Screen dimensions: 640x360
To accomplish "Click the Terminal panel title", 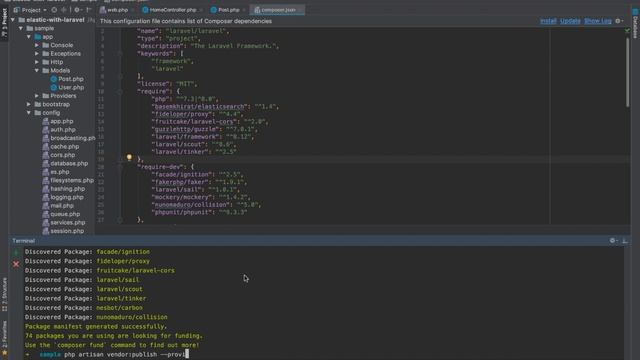I will (23, 241).
